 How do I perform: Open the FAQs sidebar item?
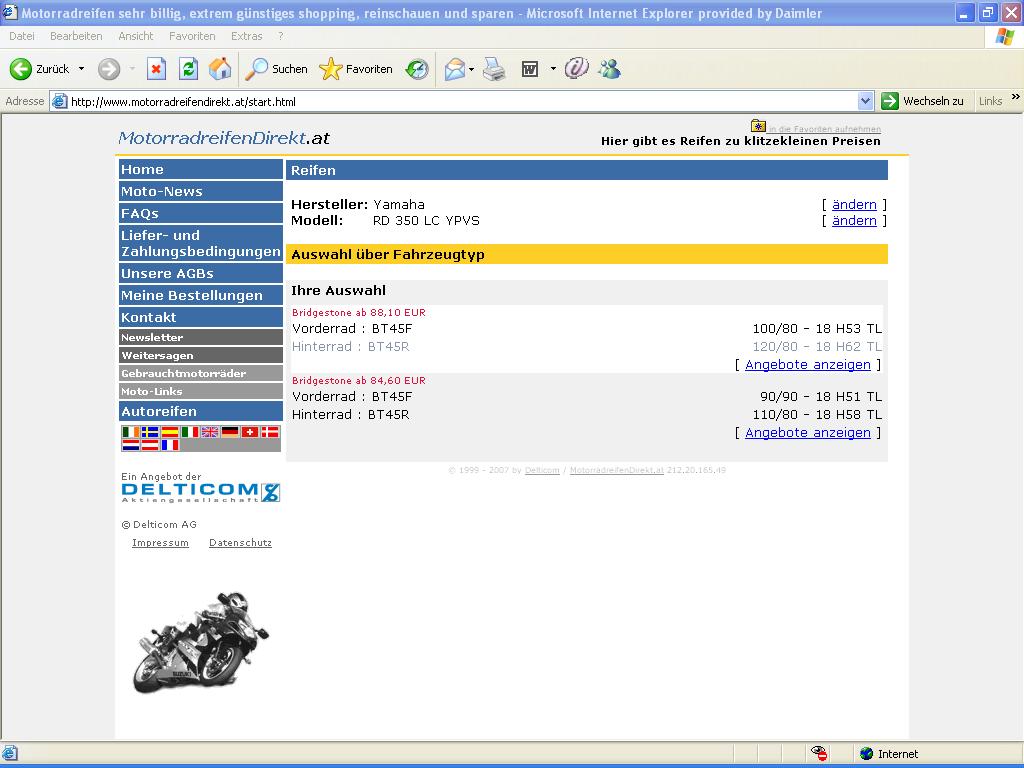200,214
